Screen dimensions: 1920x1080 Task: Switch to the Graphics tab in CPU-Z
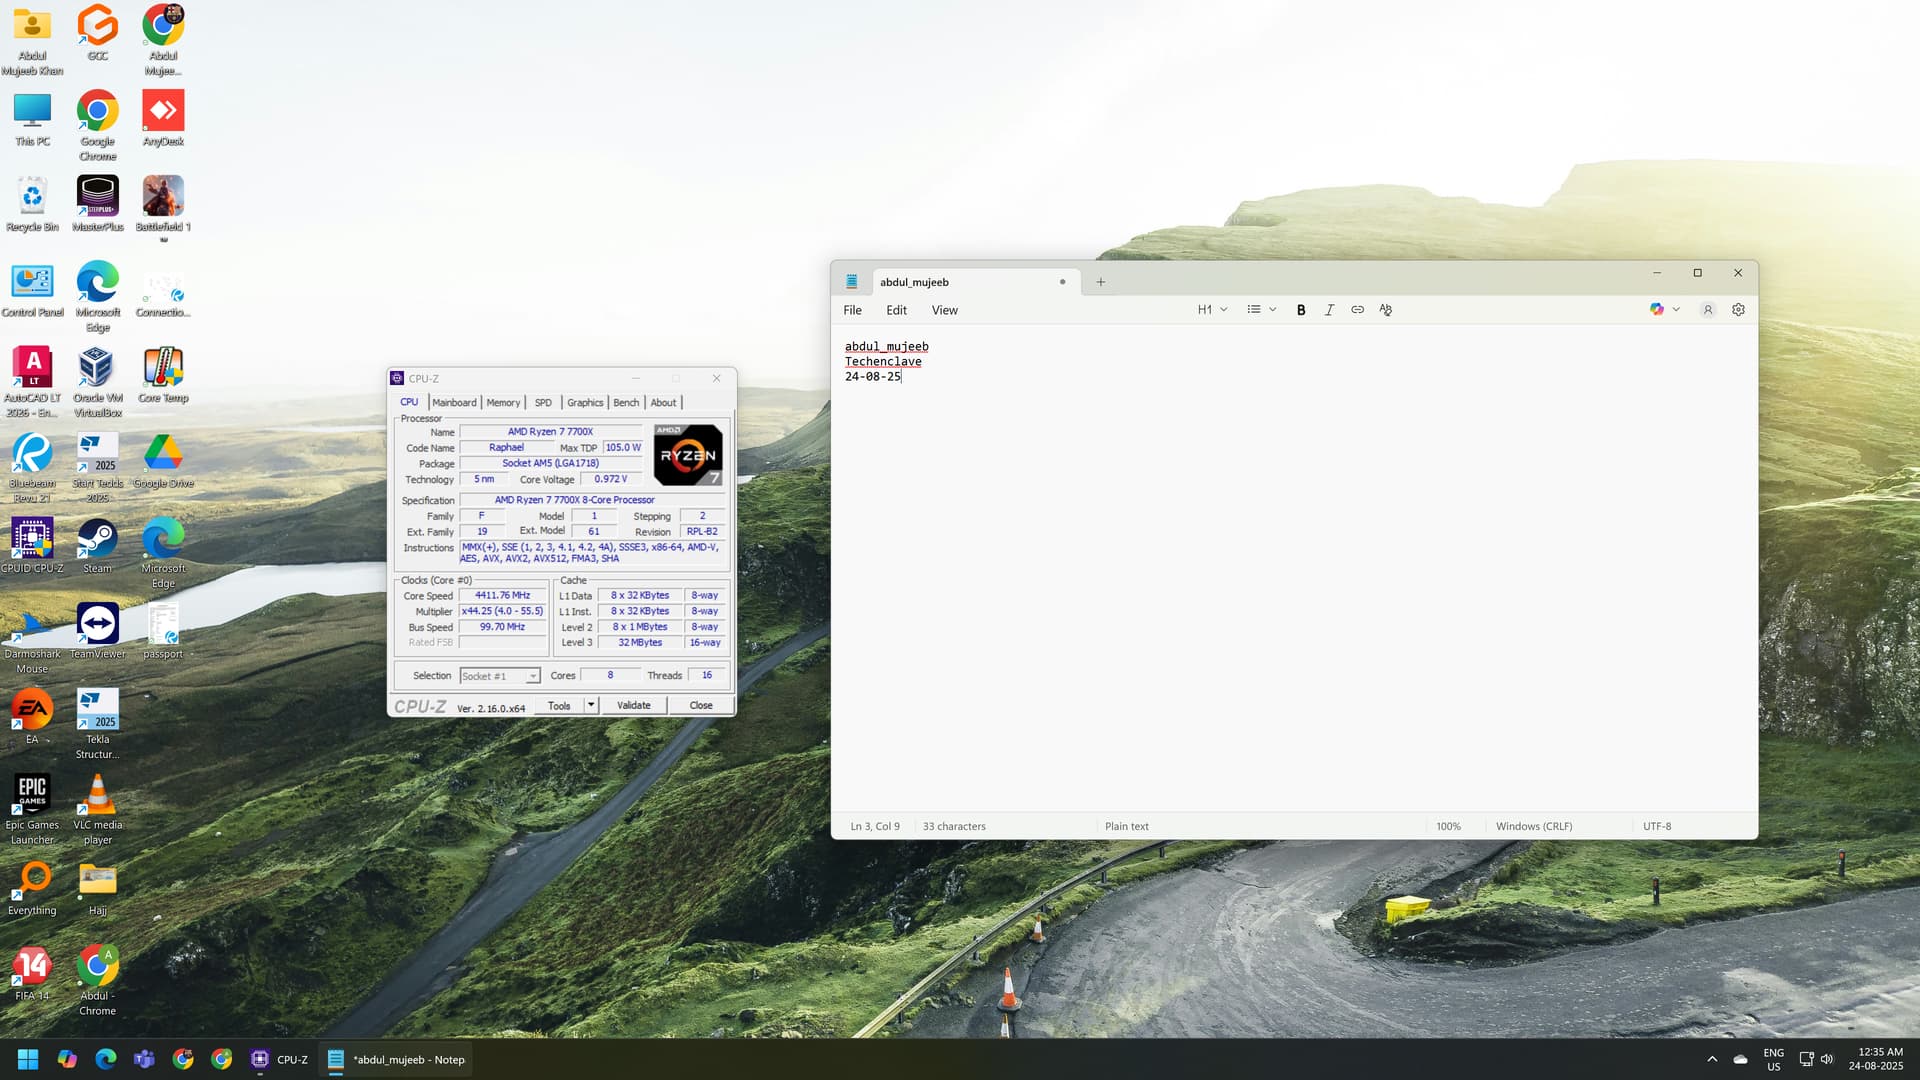coord(585,402)
